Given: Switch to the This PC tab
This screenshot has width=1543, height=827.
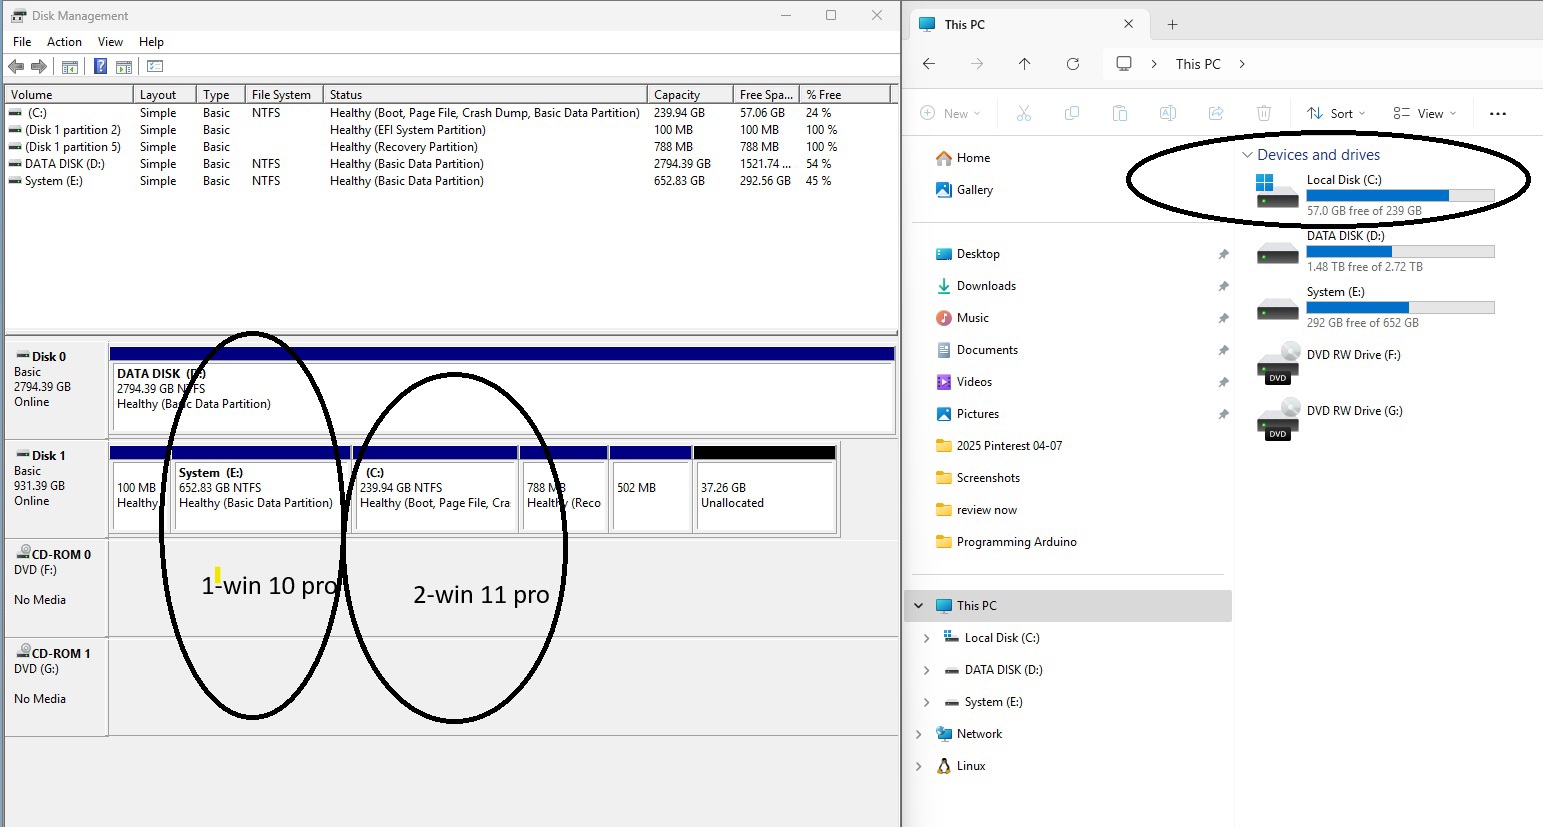Looking at the screenshot, I should 967,24.
